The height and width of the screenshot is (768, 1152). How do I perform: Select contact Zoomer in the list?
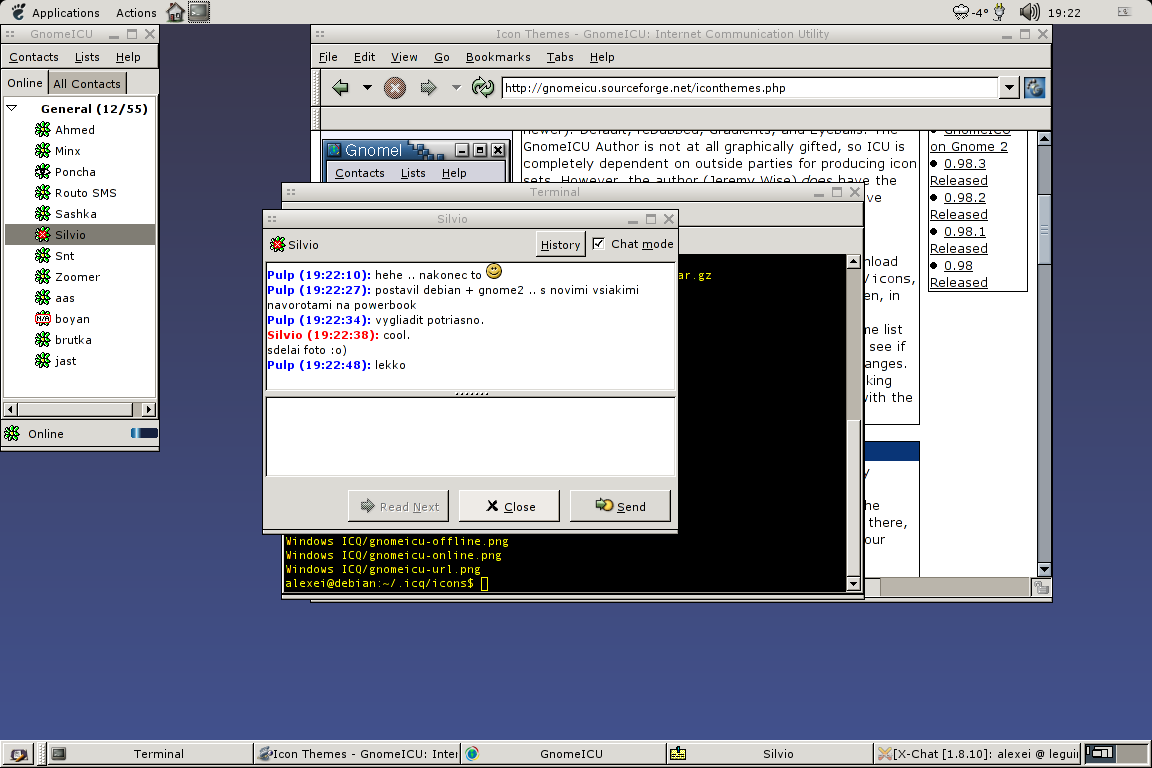pos(77,277)
